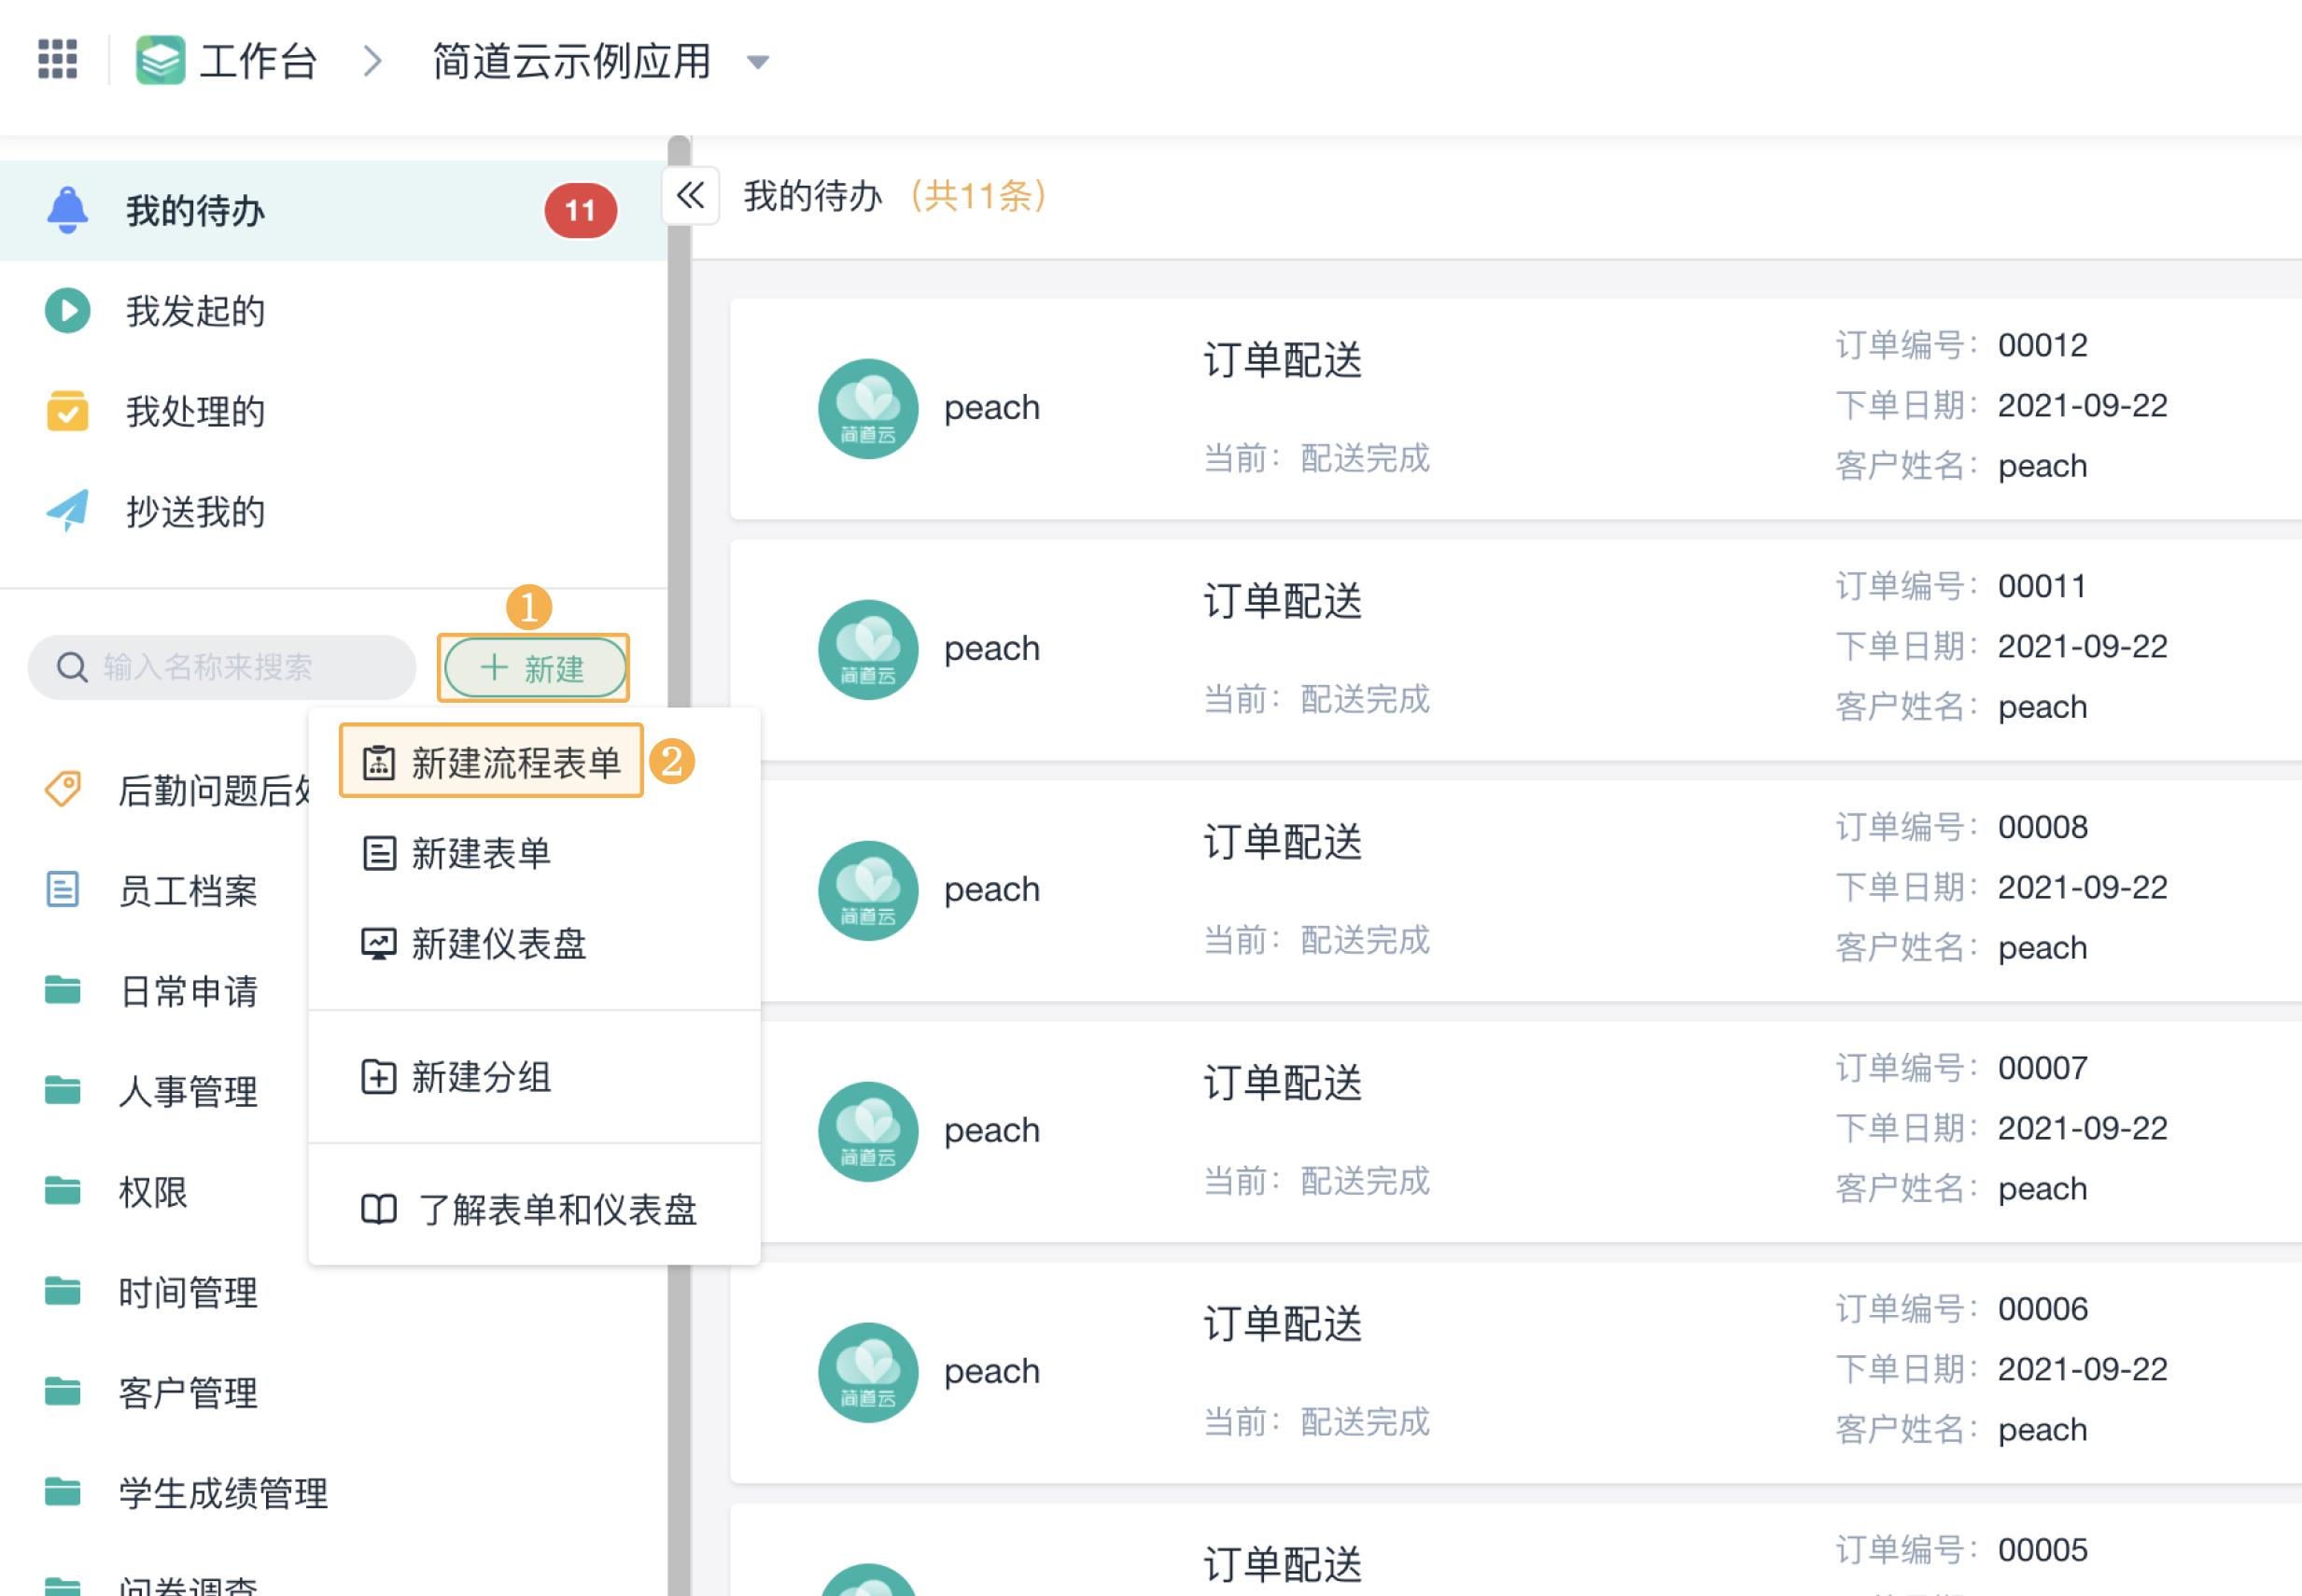This screenshot has width=2302, height=1596.
Task: Collapse the sidebar with the « button
Action: [x=689, y=198]
